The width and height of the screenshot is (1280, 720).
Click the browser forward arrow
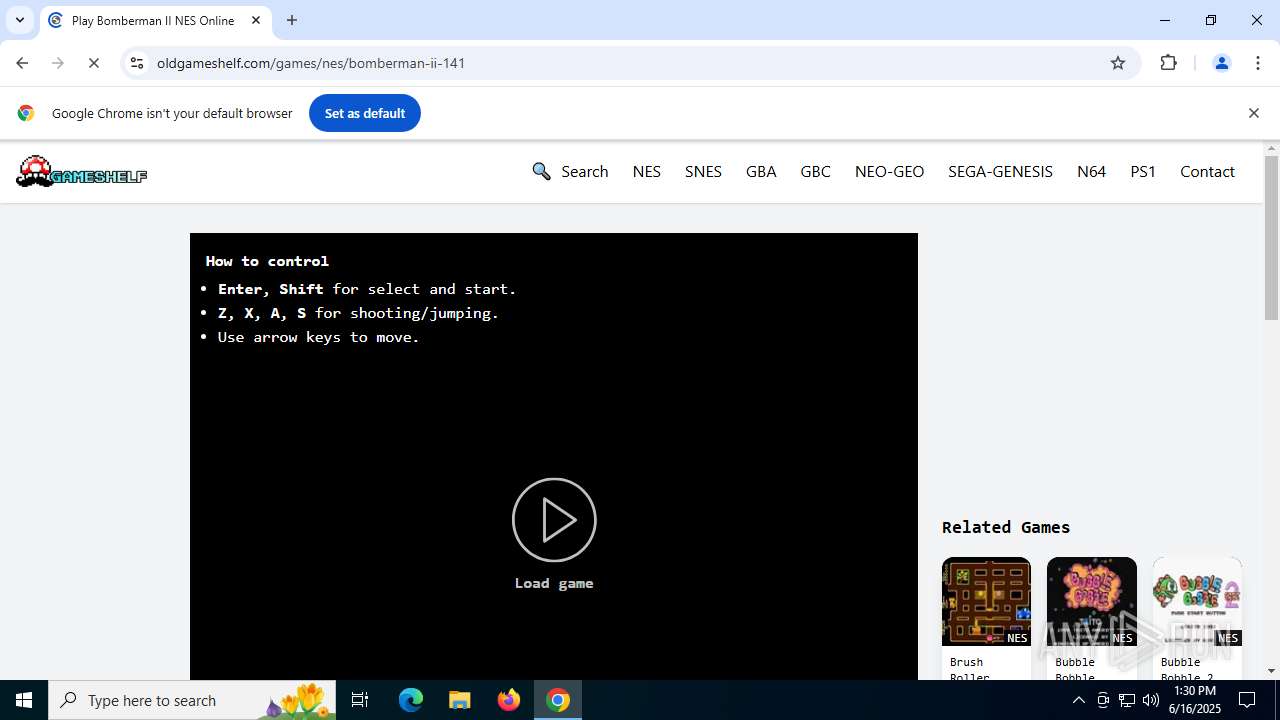58,63
